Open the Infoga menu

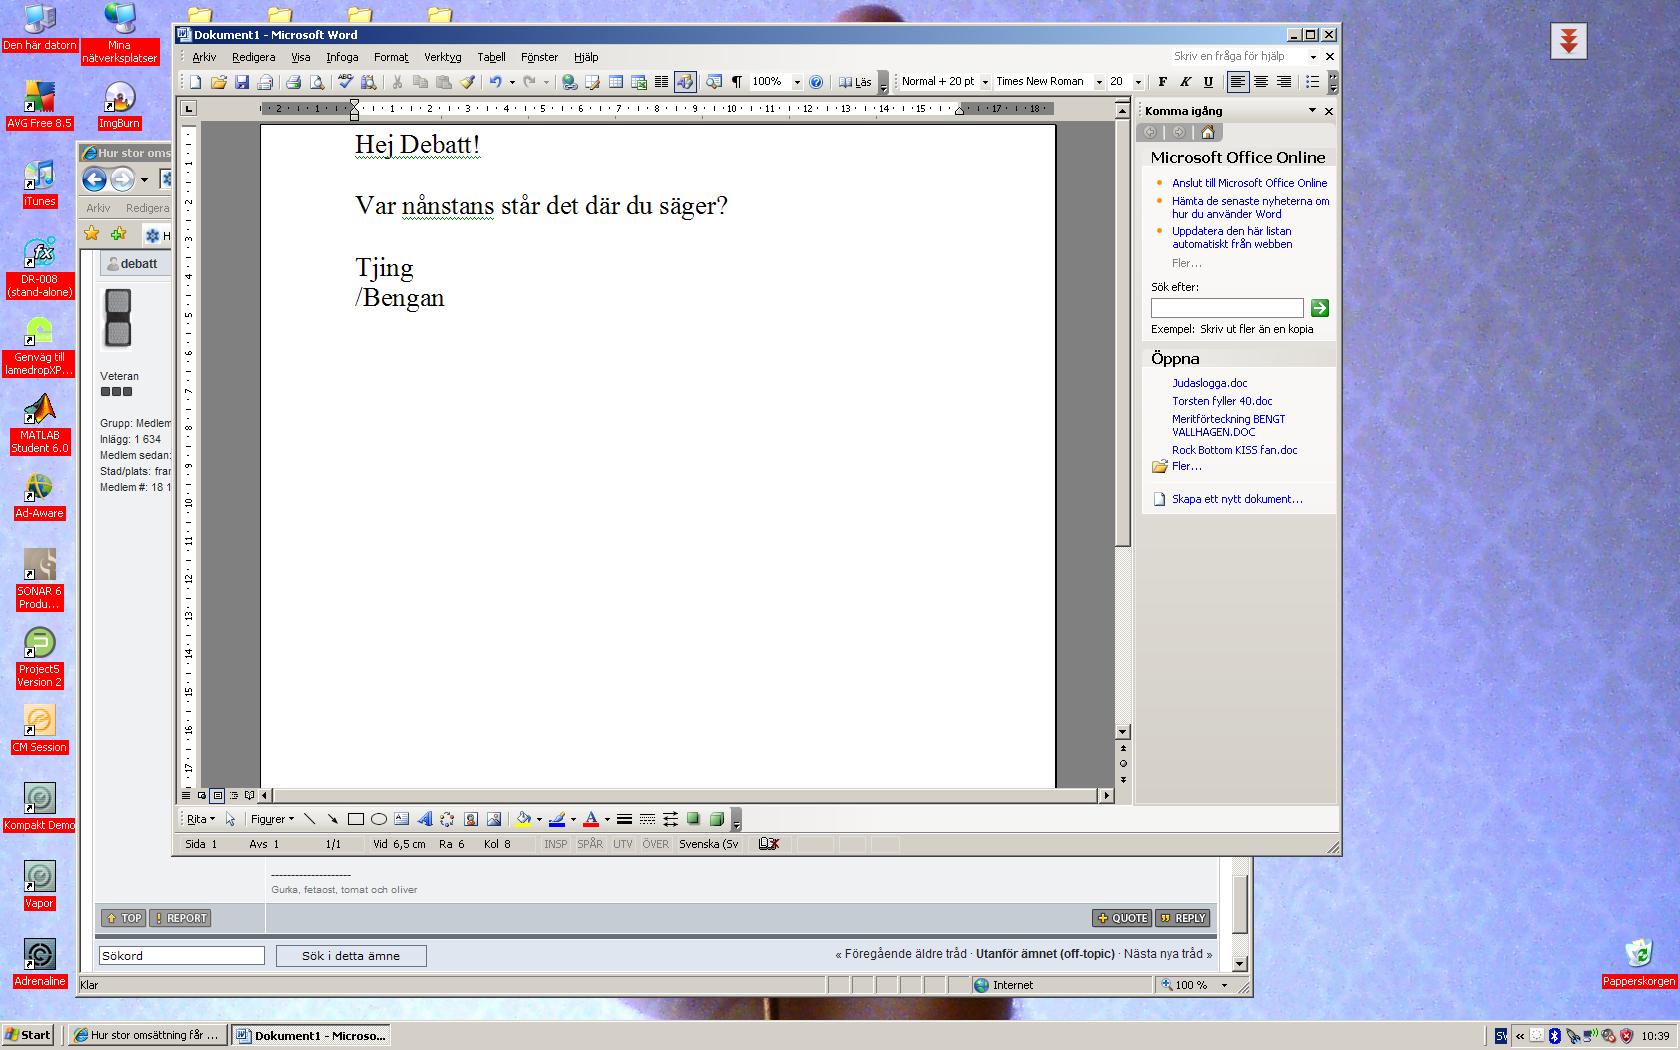coord(342,57)
